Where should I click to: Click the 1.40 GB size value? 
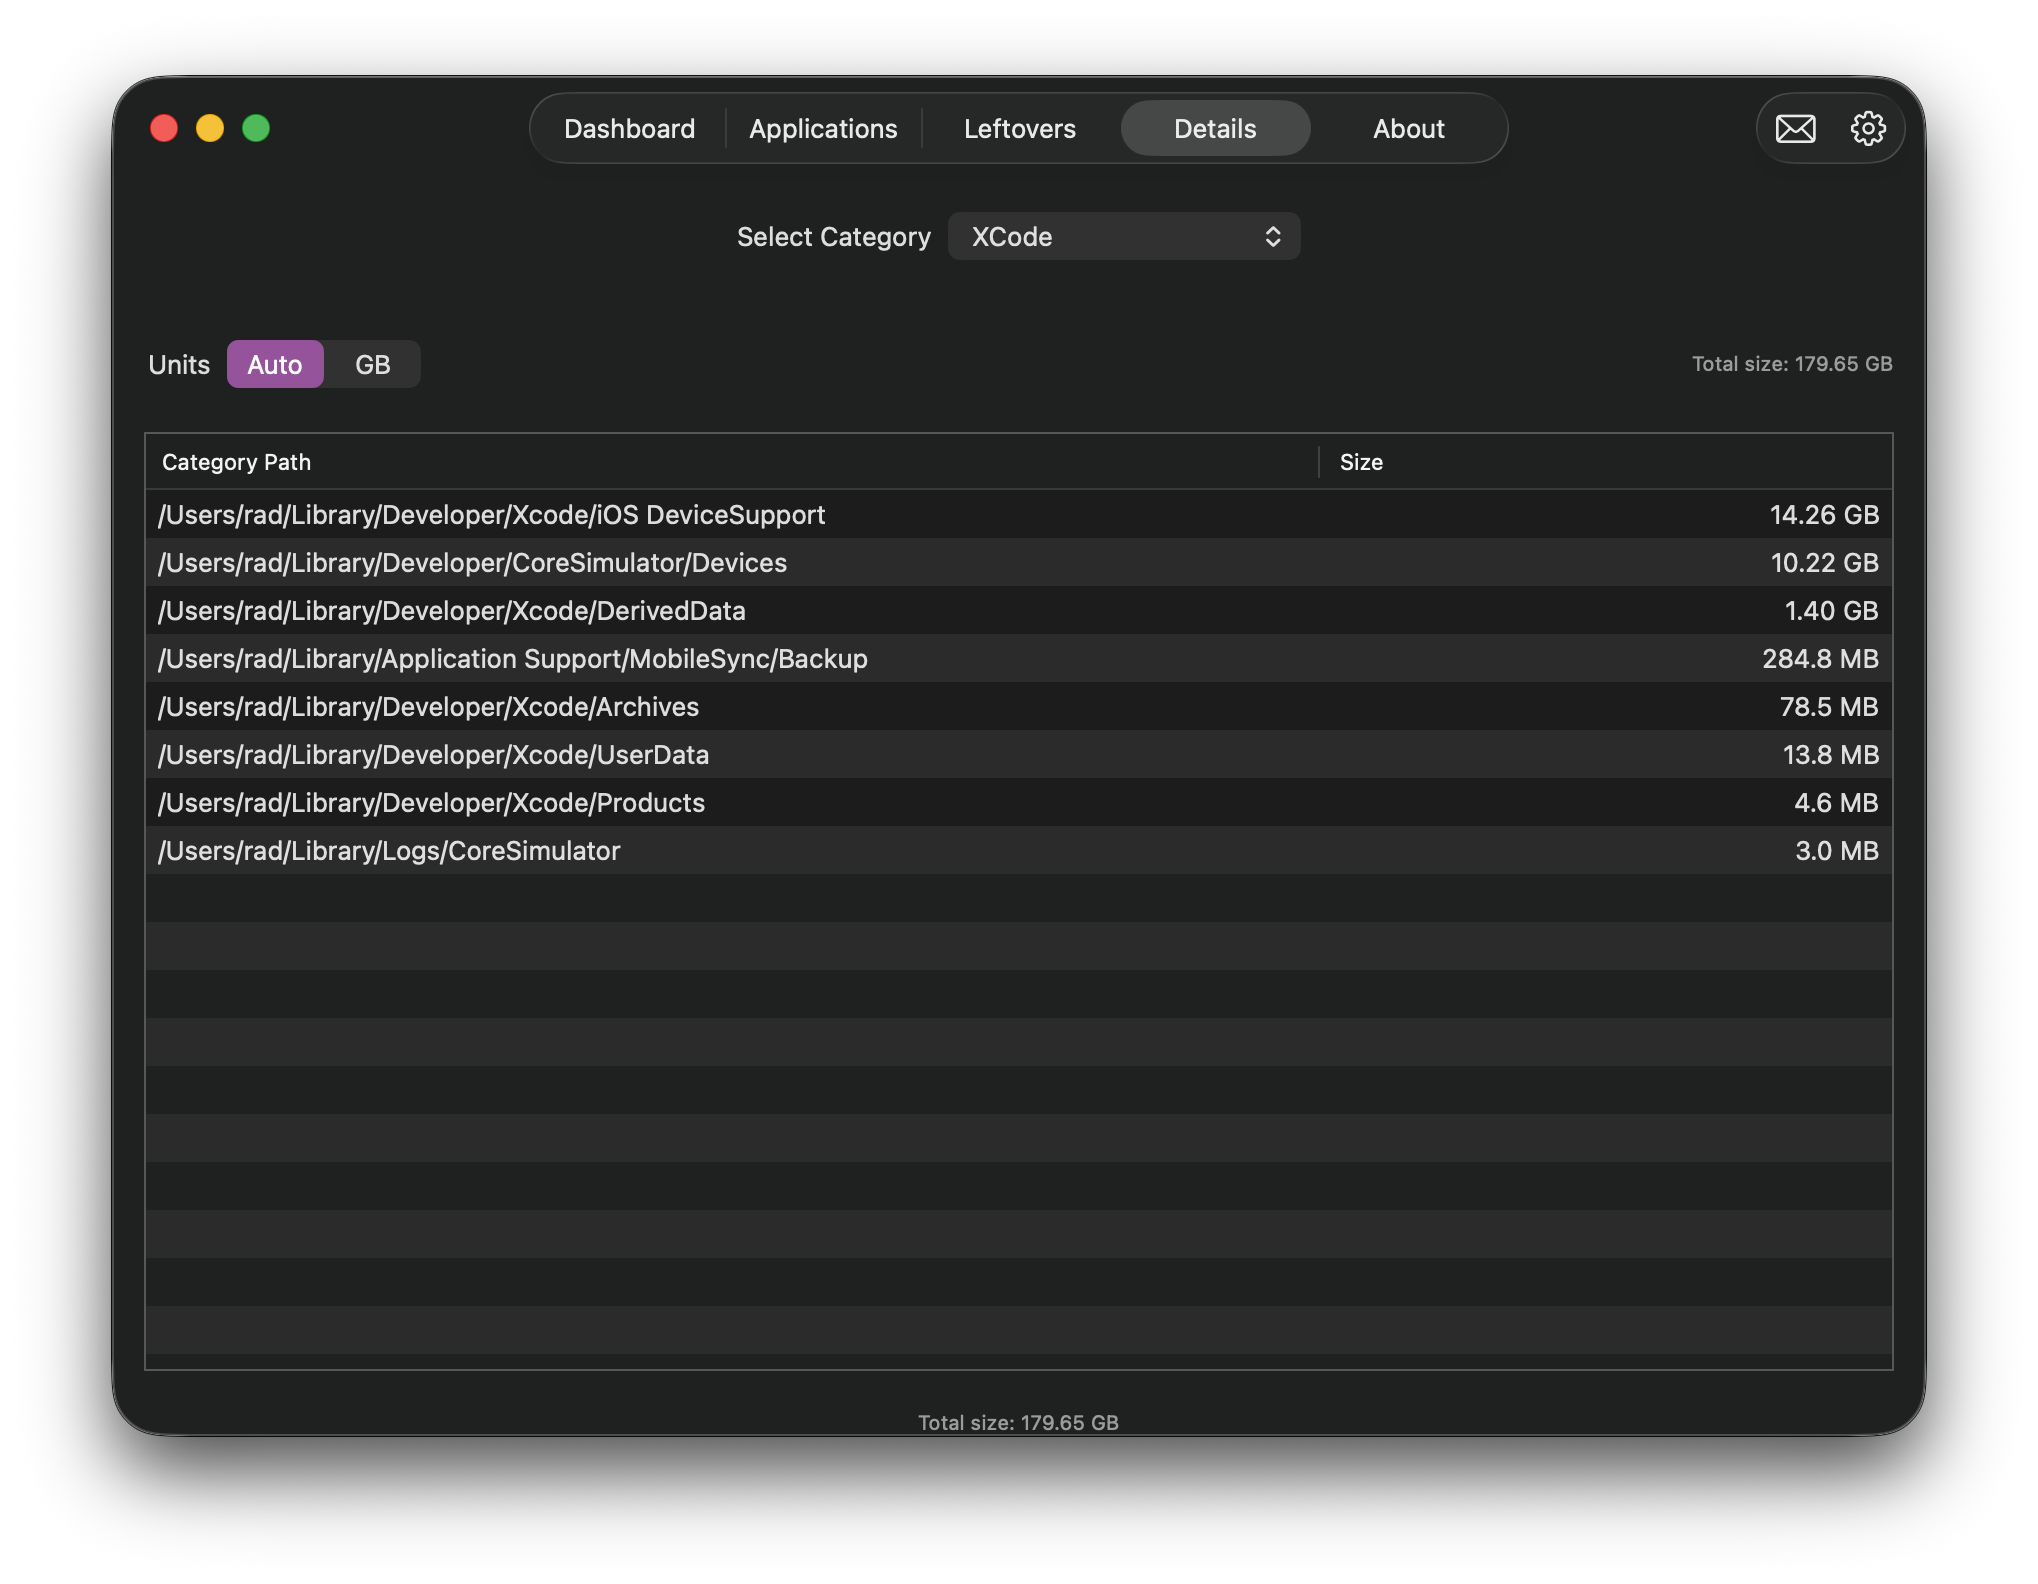click(x=1831, y=611)
